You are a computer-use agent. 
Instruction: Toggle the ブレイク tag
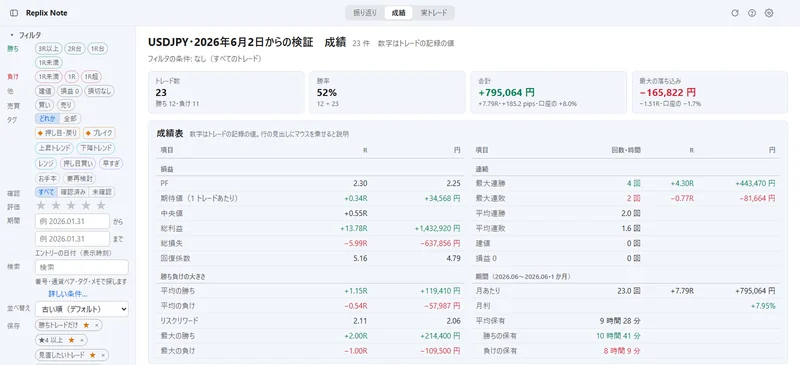[x=99, y=133]
